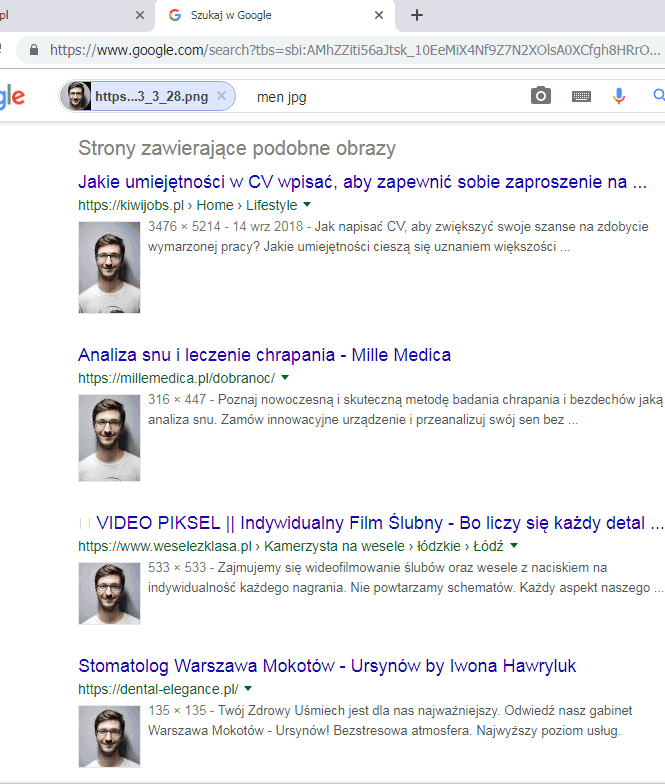Switch to the Szukaj w Google tab
Image resolution: width=665 pixels, height=784 pixels.
click(275, 15)
